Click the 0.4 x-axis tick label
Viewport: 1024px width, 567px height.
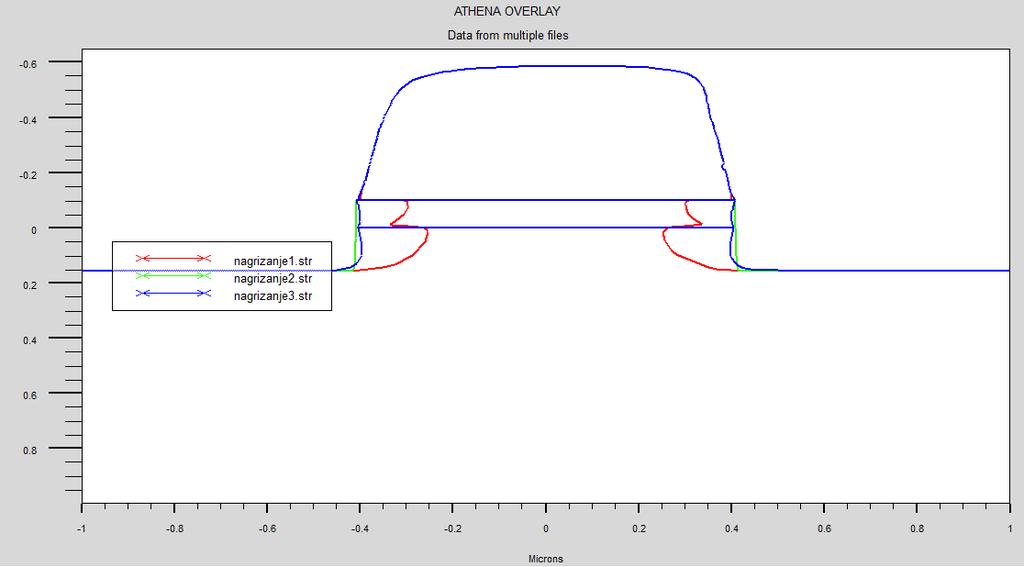tap(731, 529)
